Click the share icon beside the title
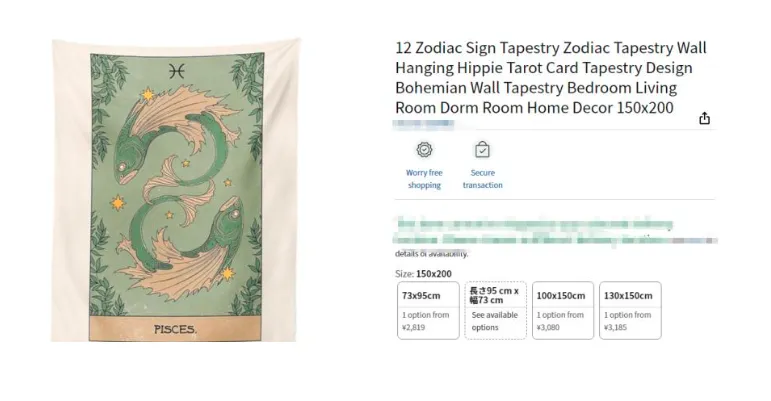 point(705,118)
